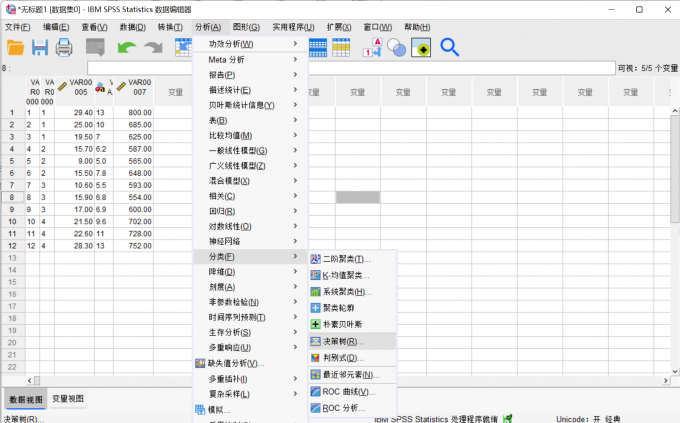Click 生存分析(S) menu entry
This screenshot has height=423, width=680.
(250, 332)
